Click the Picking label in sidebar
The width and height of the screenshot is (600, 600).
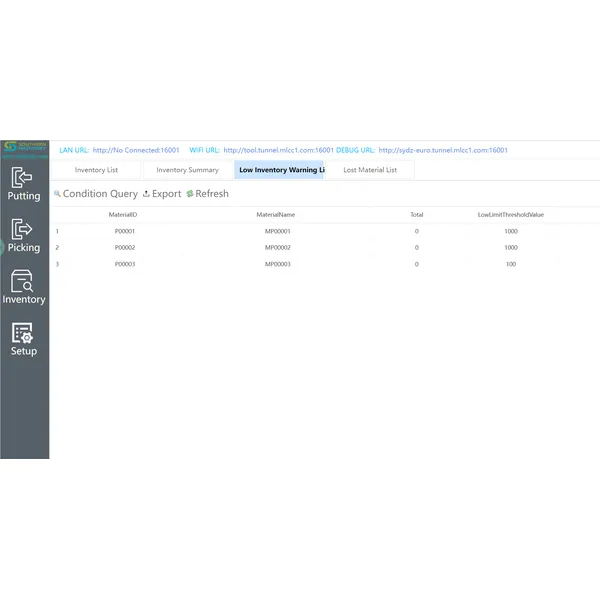click(24, 248)
